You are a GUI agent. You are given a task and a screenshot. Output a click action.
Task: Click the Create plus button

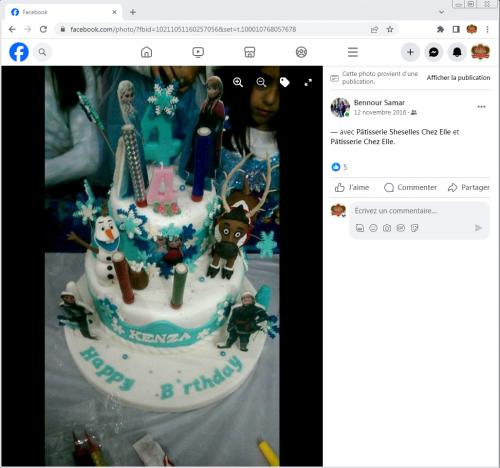tap(410, 52)
